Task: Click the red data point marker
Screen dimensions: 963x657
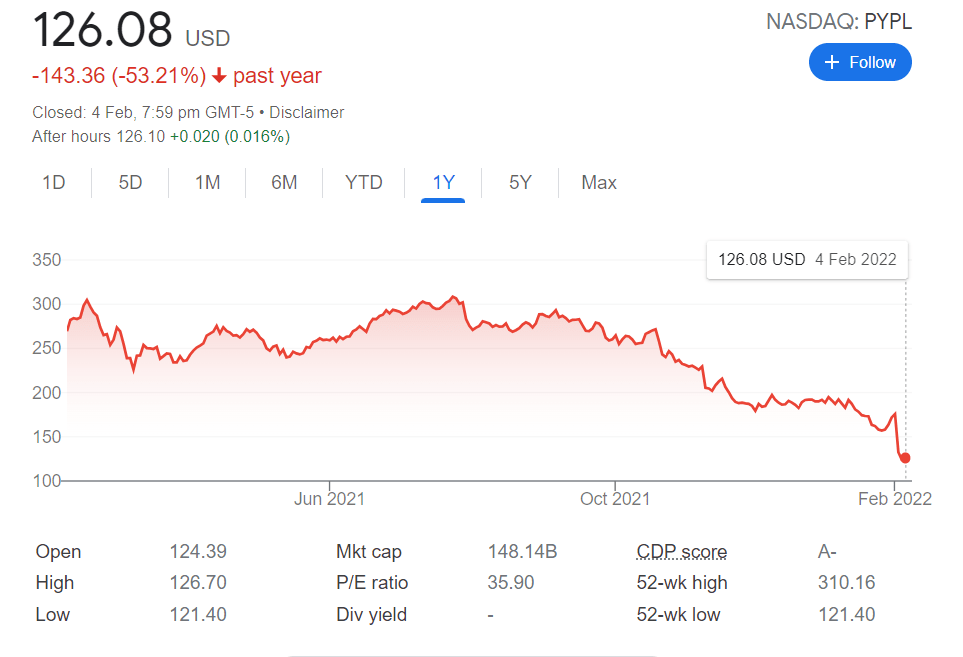Action: point(905,458)
